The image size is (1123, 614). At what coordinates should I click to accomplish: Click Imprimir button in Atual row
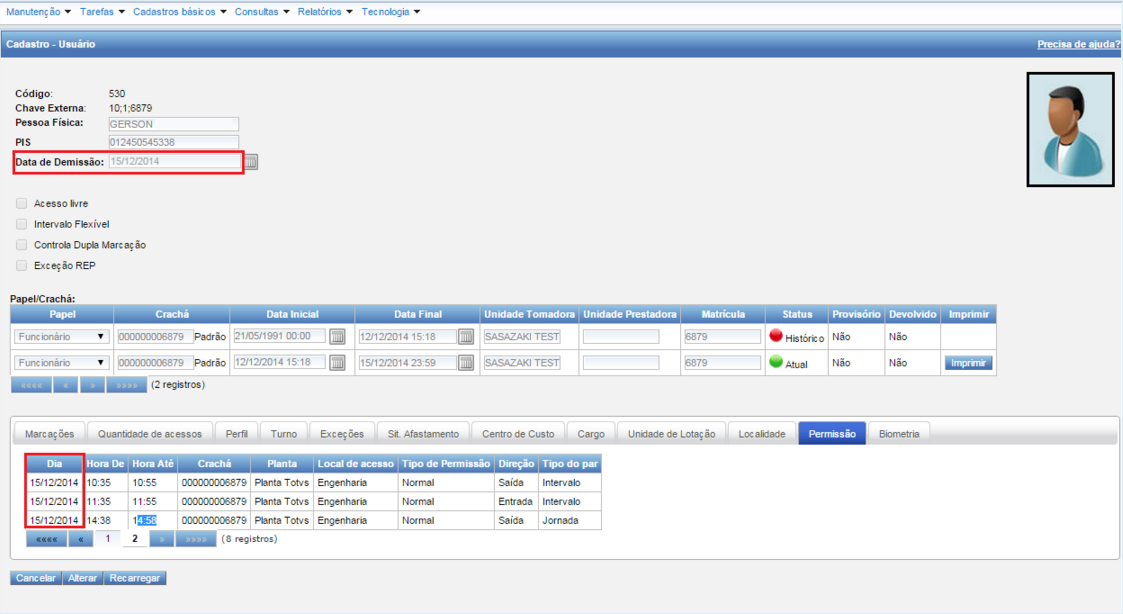pos(968,363)
